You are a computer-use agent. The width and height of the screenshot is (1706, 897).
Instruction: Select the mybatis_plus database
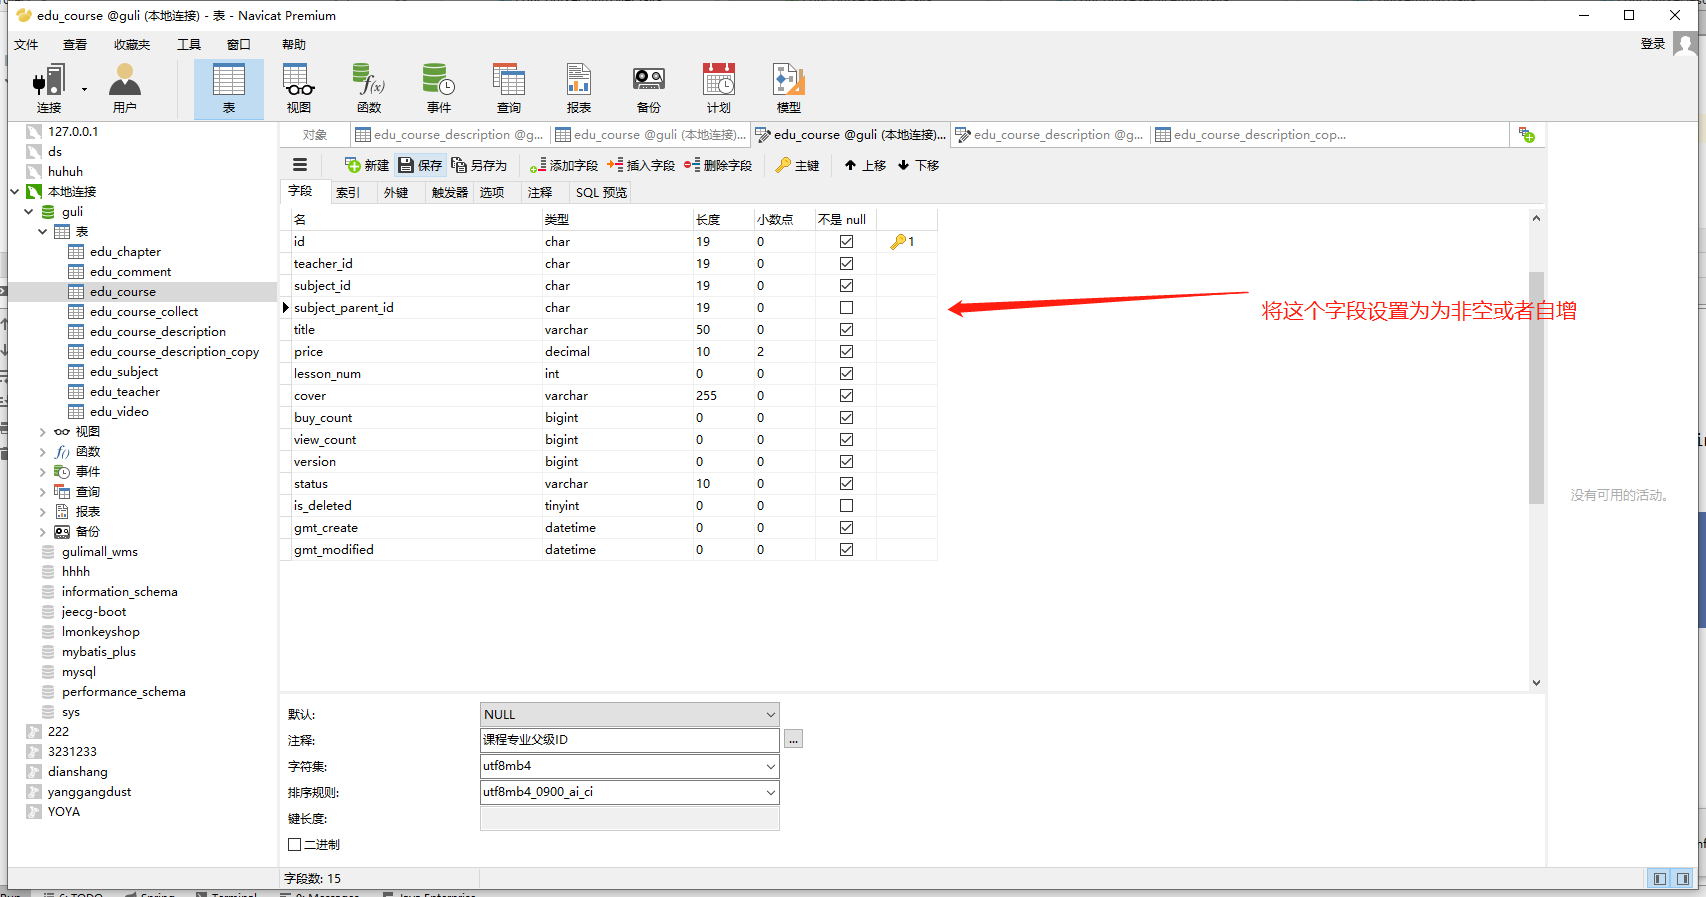point(98,652)
